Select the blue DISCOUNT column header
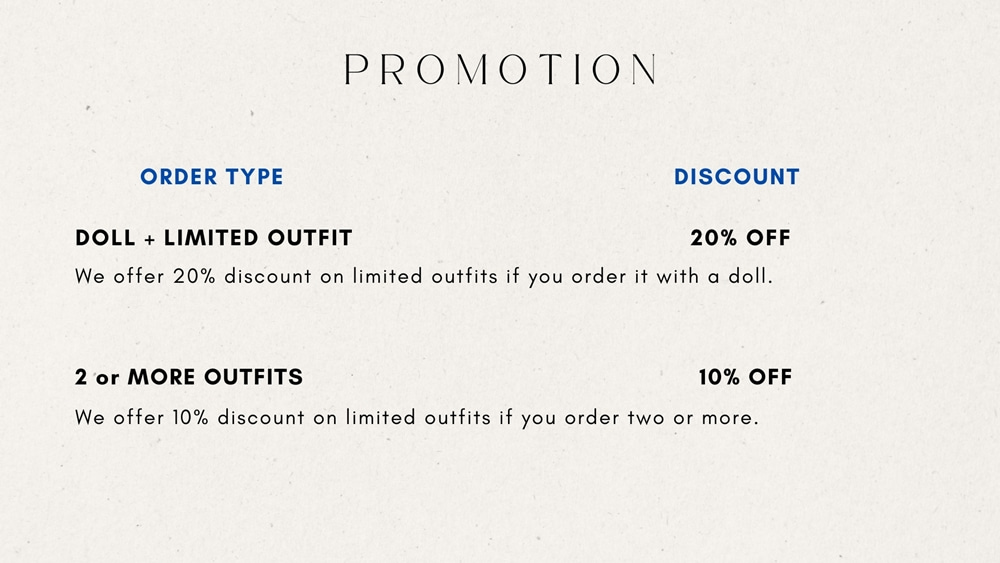1000x563 pixels. 737,177
